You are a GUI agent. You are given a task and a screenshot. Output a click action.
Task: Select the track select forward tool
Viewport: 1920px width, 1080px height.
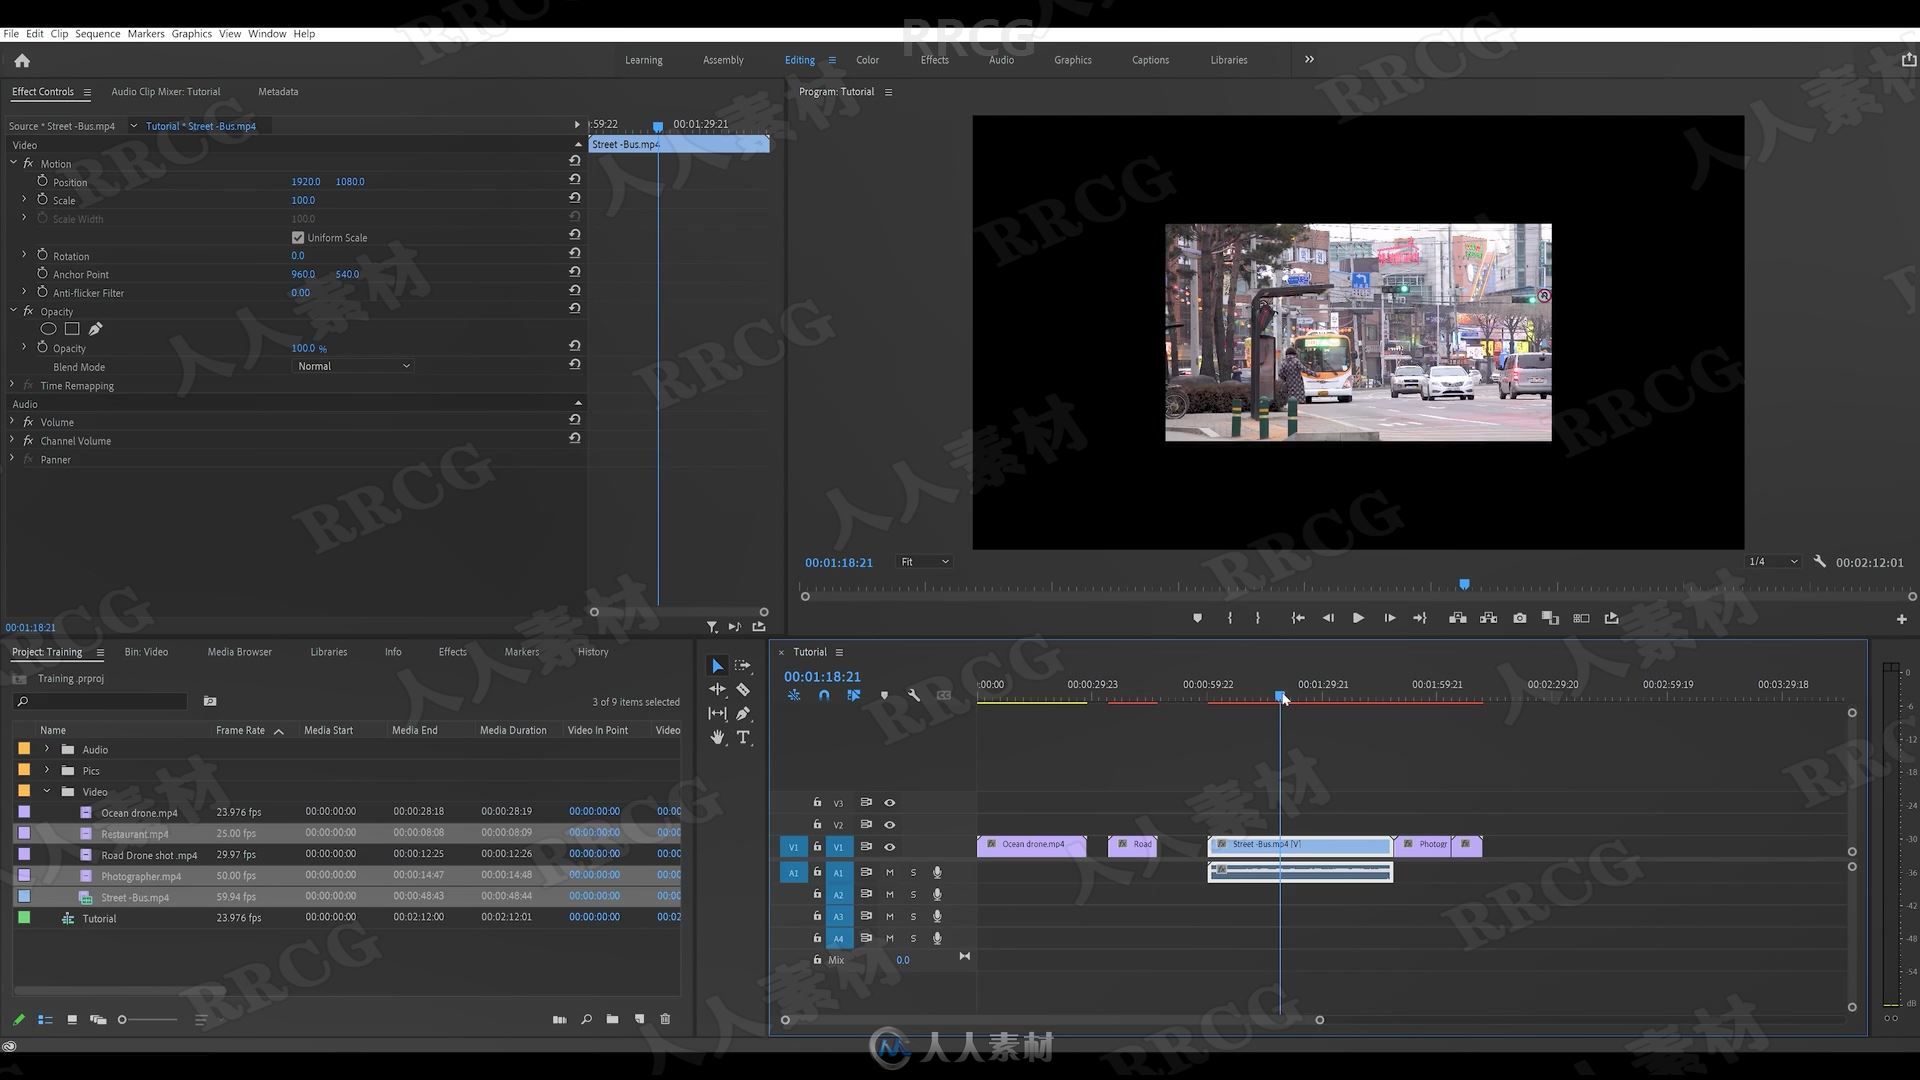[741, 665]
